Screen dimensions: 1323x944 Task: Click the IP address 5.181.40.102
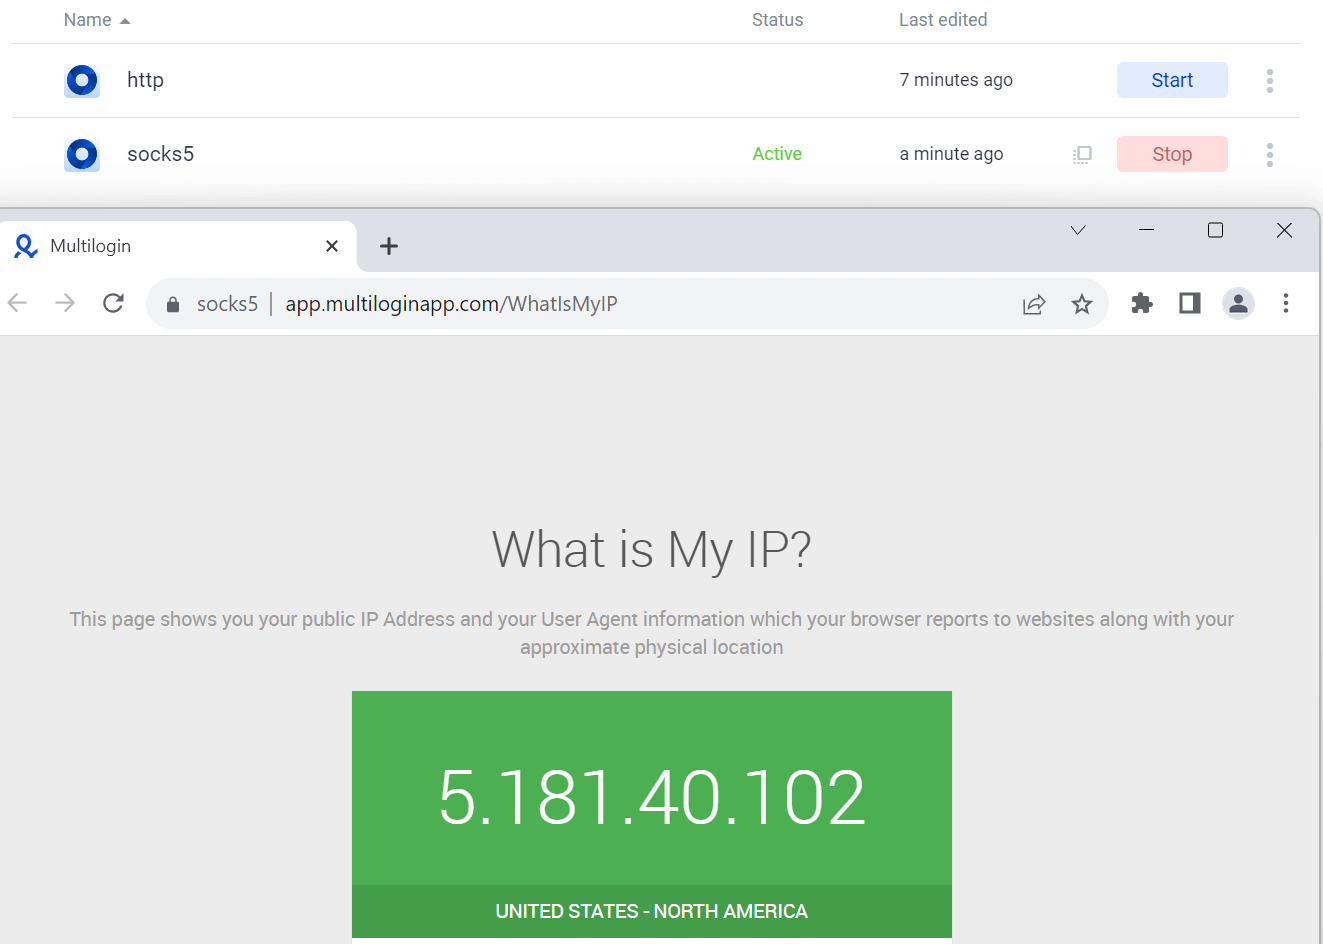[652, 798]
